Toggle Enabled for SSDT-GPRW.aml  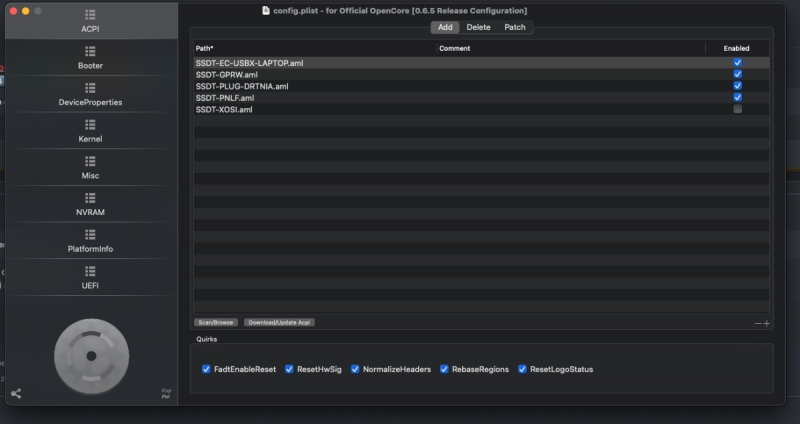(738, 74)
